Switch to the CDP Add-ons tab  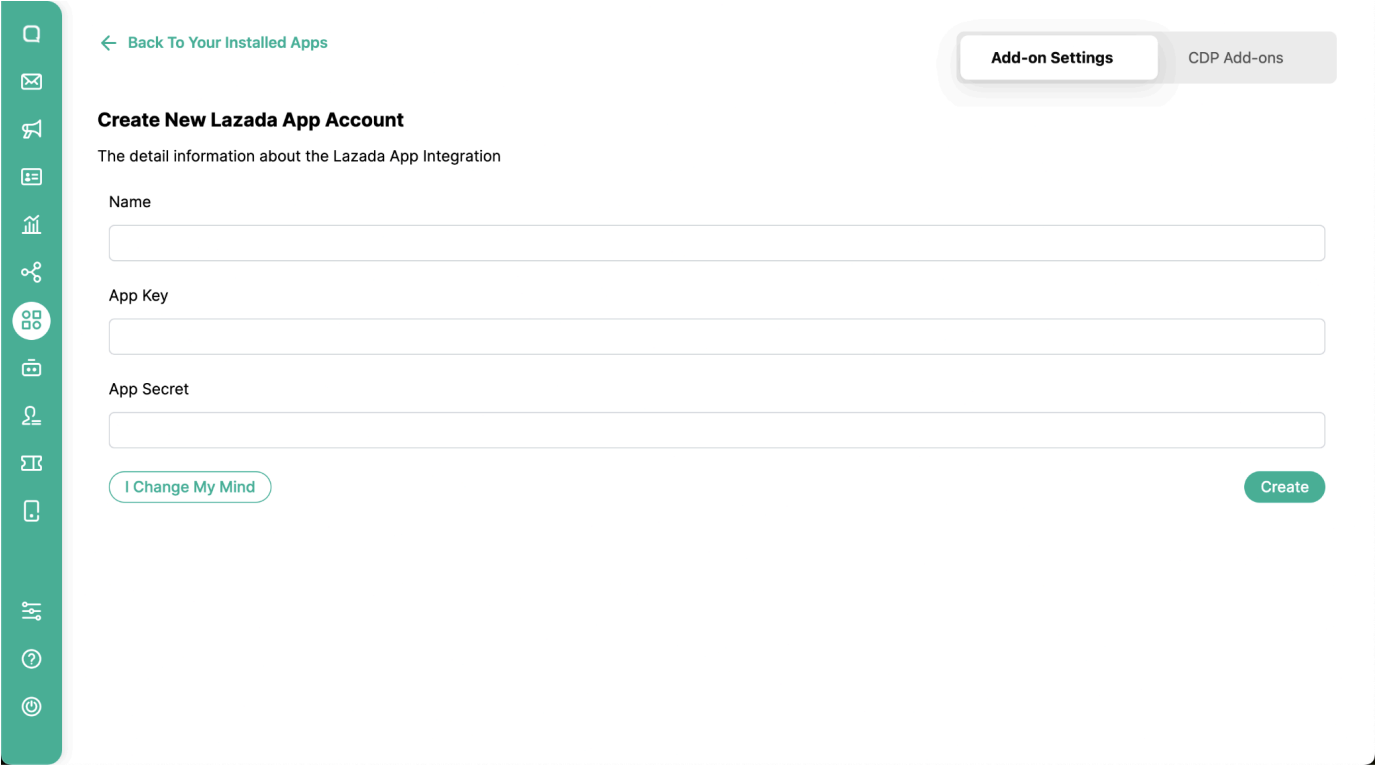[x=1235, y=58]
